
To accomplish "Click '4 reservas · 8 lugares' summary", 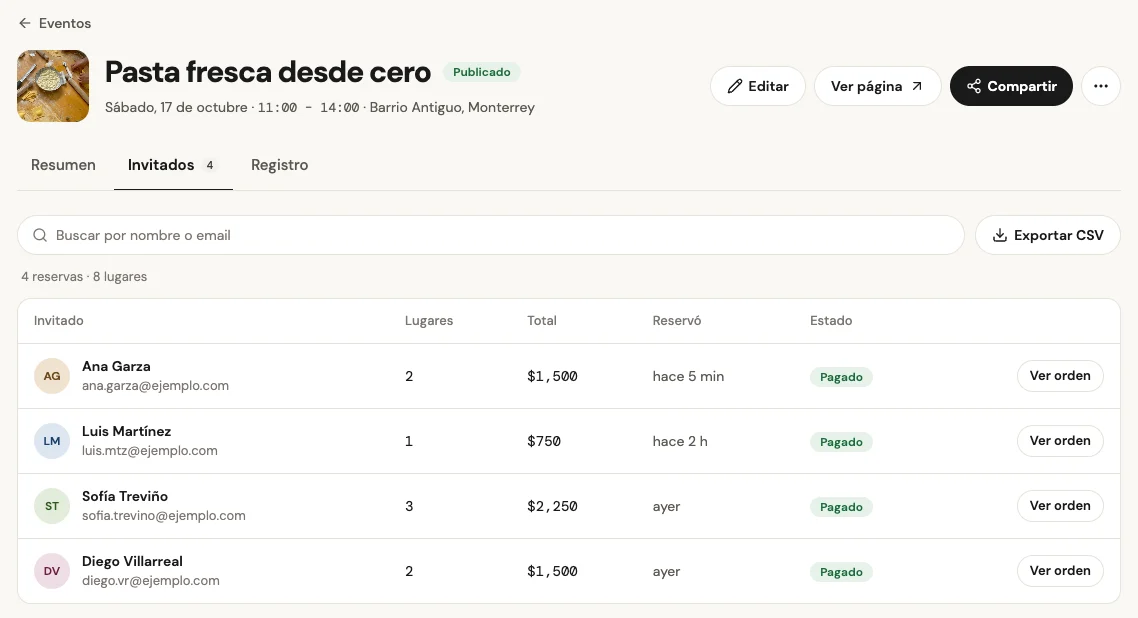I will point(84,276).
